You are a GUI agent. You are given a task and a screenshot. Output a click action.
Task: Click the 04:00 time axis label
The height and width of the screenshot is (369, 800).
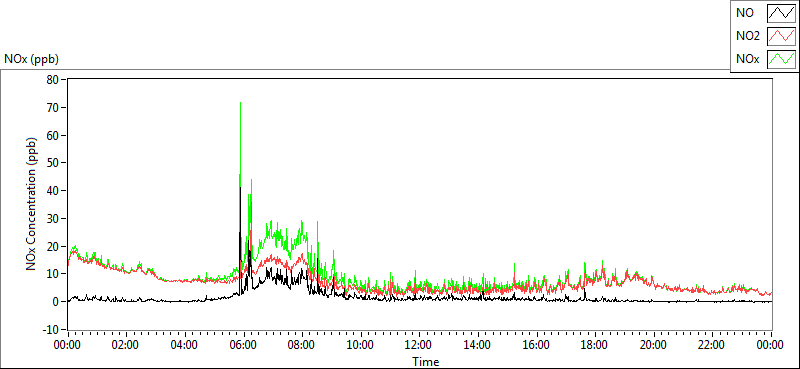[x=184, y=345]
